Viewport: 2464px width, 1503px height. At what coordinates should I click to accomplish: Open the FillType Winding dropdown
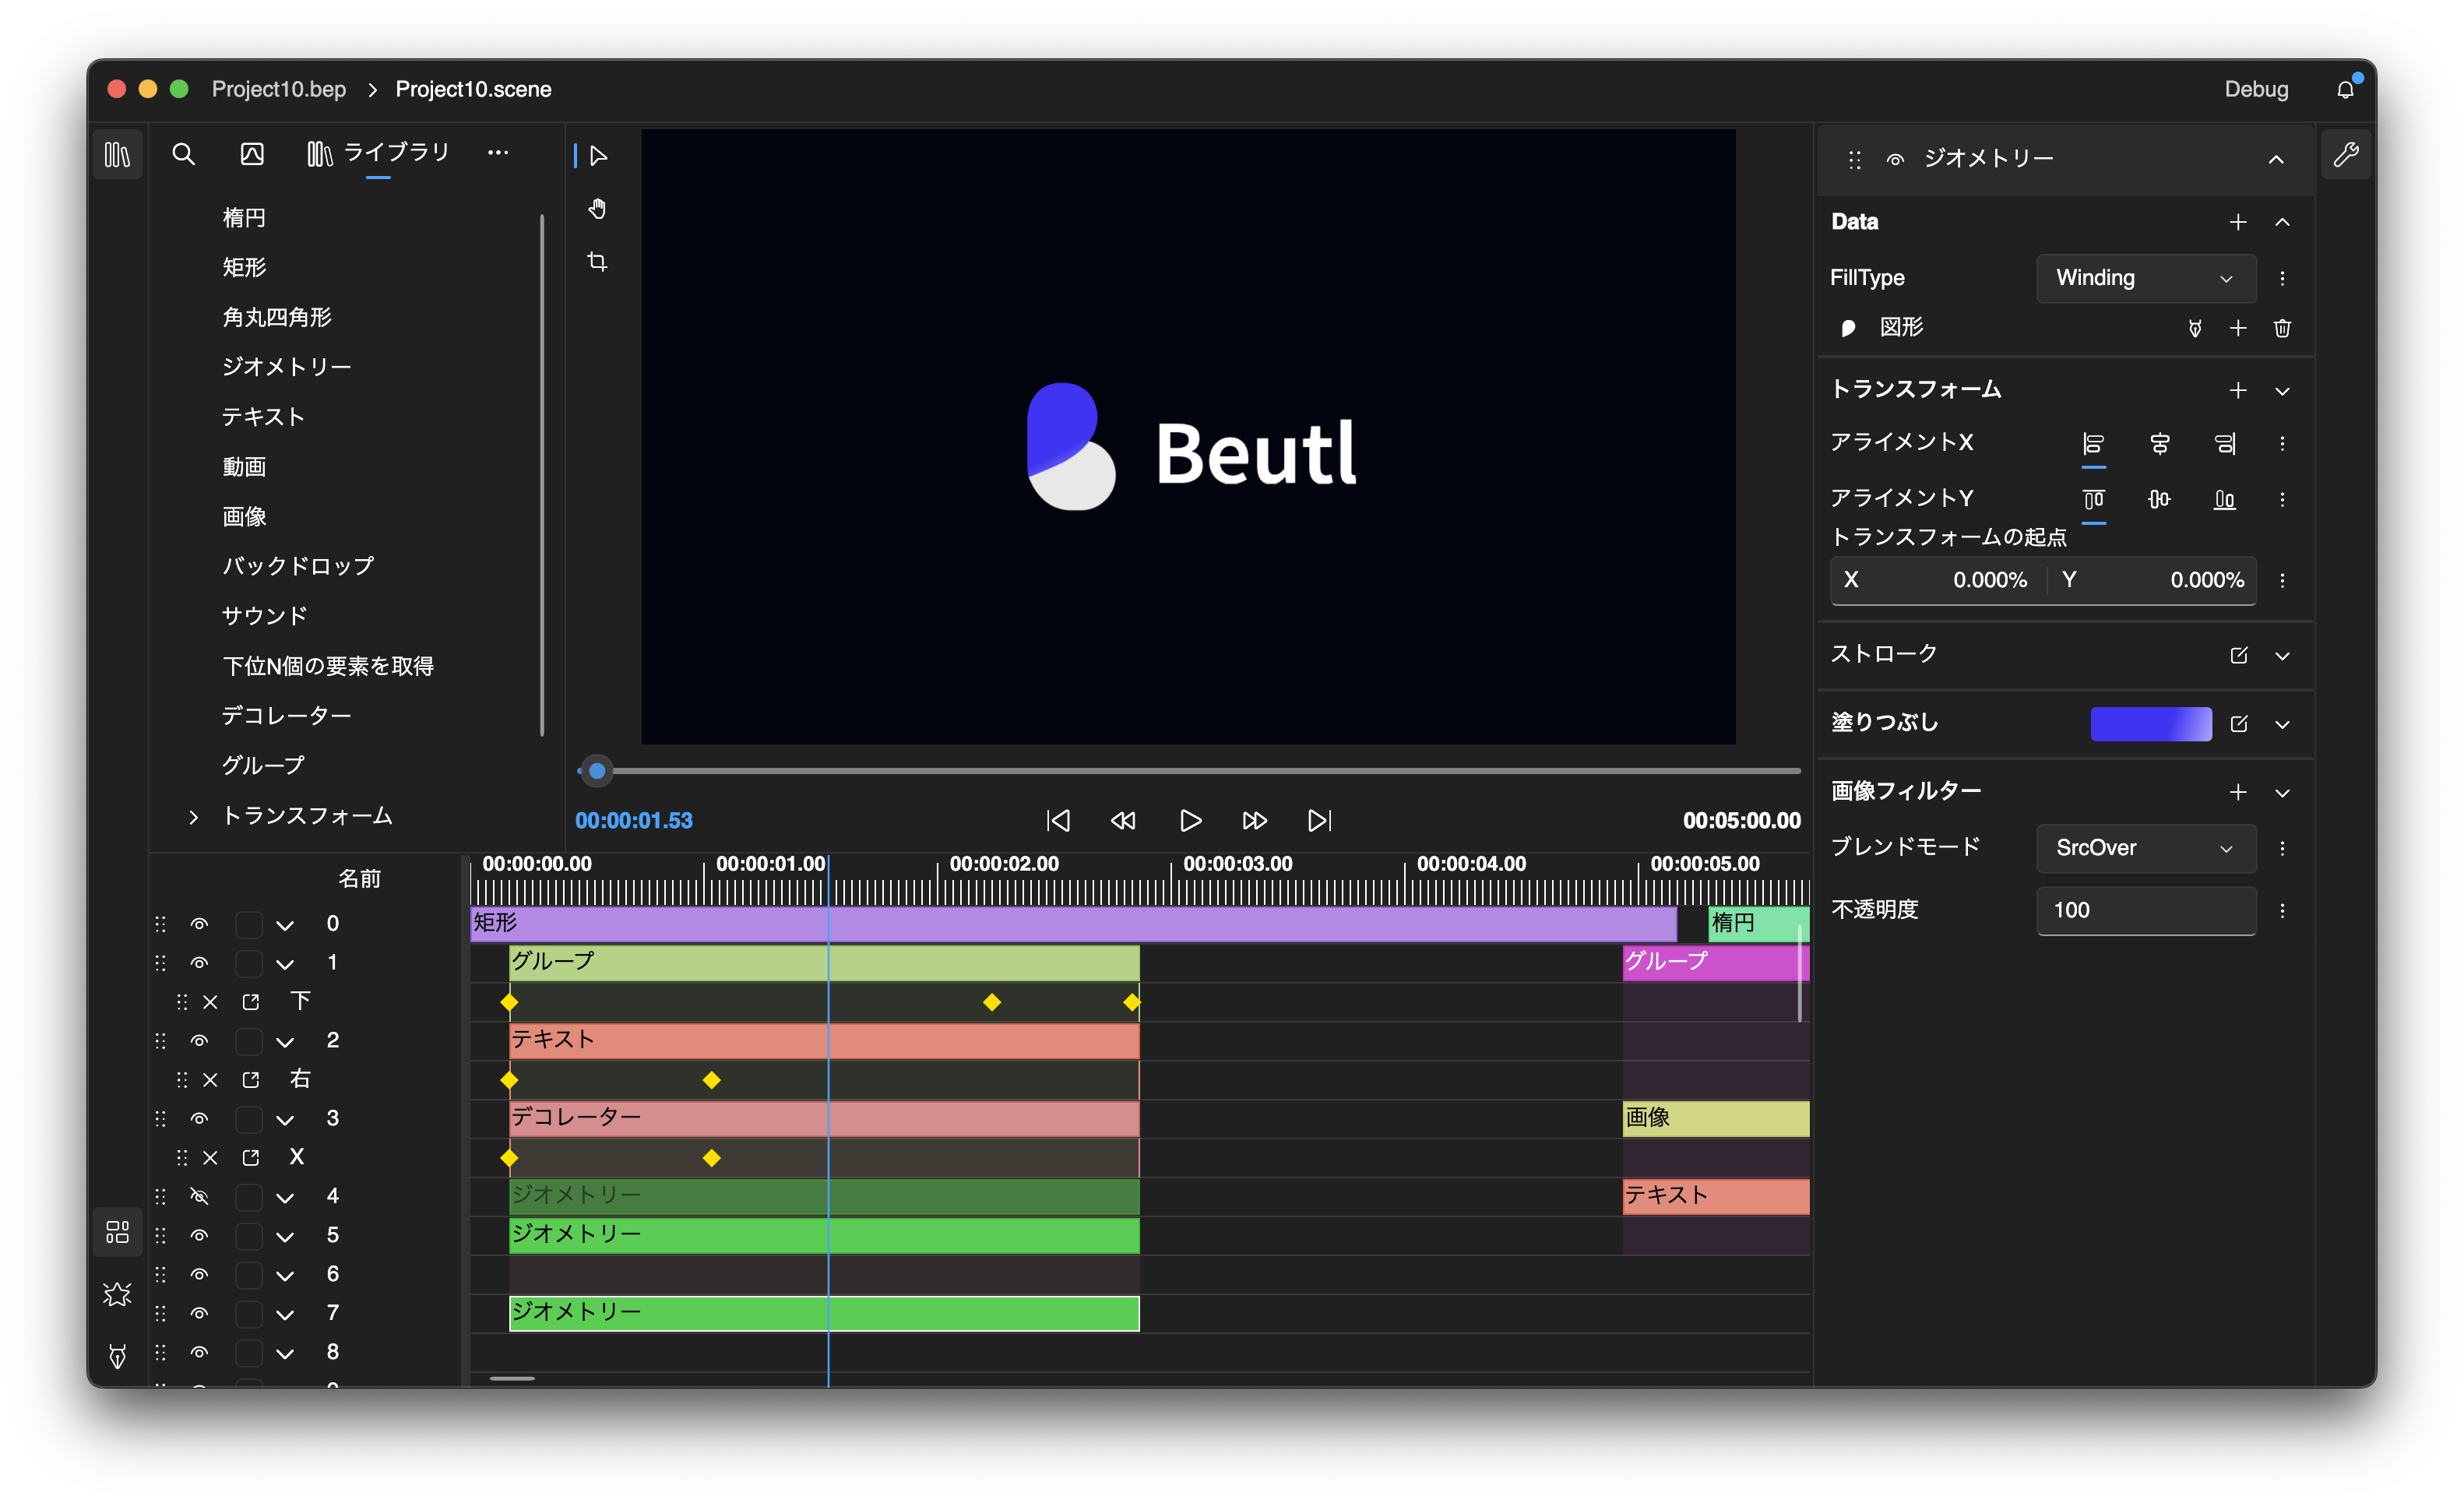[x=2145, y=278]
